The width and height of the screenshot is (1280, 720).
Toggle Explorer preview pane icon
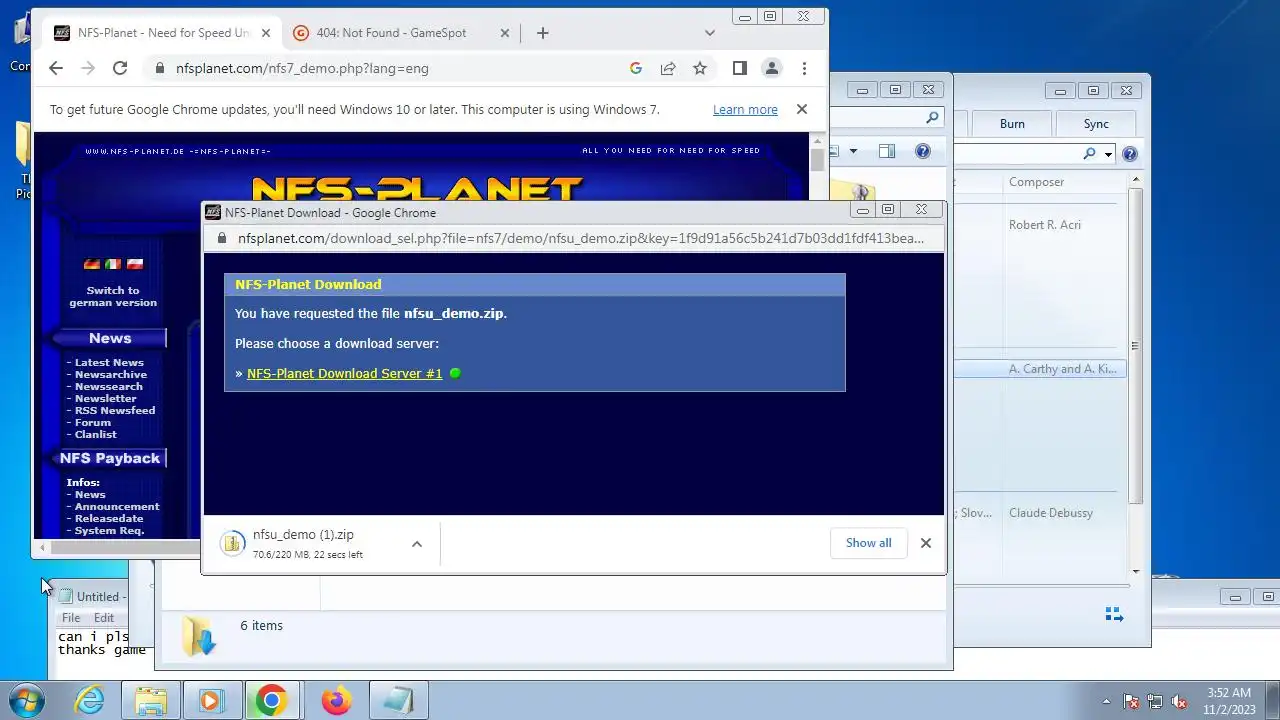coord(887,151)
